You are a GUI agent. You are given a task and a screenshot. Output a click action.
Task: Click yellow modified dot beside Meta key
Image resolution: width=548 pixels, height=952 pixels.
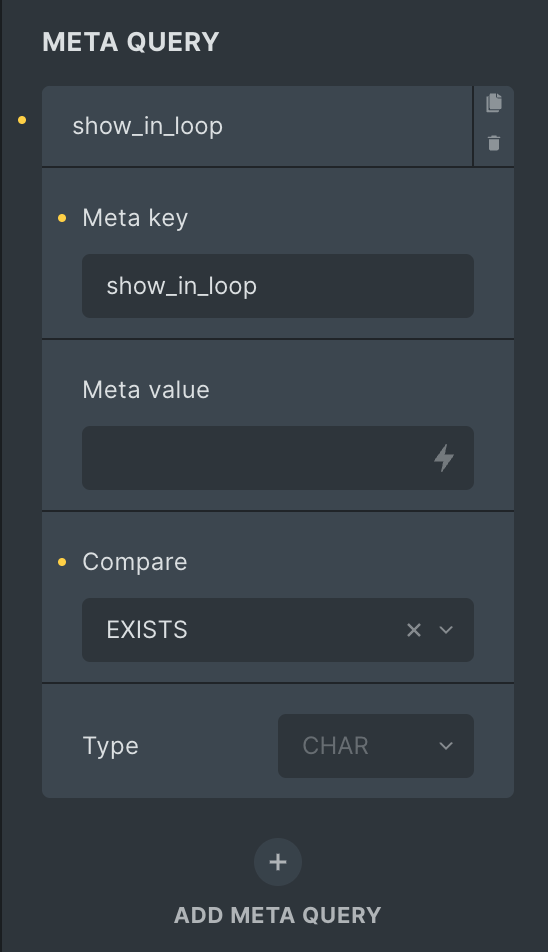[x=62, y=218]
